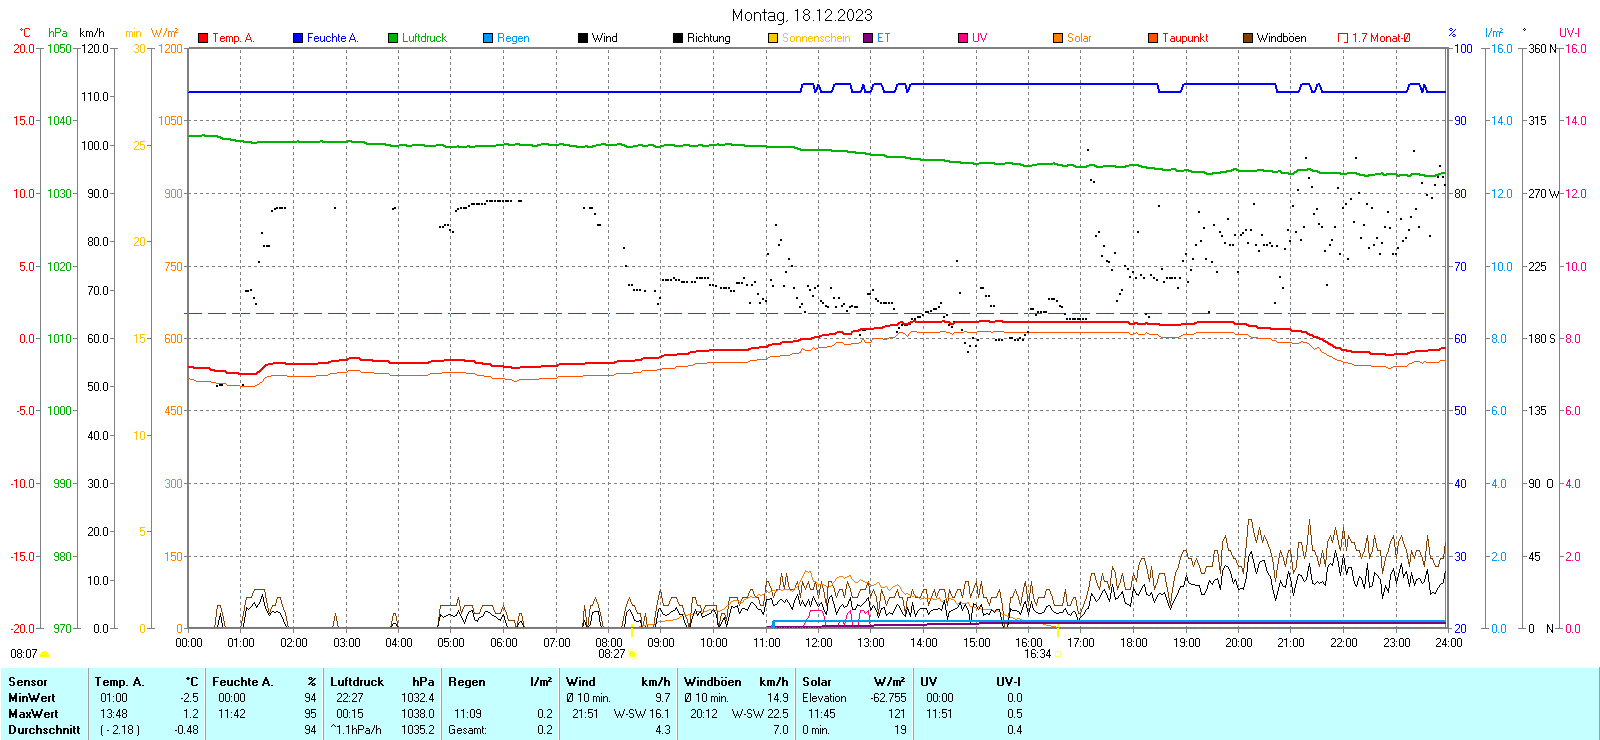The width and height of the screenshot is (1600, 740).
Task: Click the sunset marker at 16:34
Action: pyautogui.click(x=1058, y=654)
